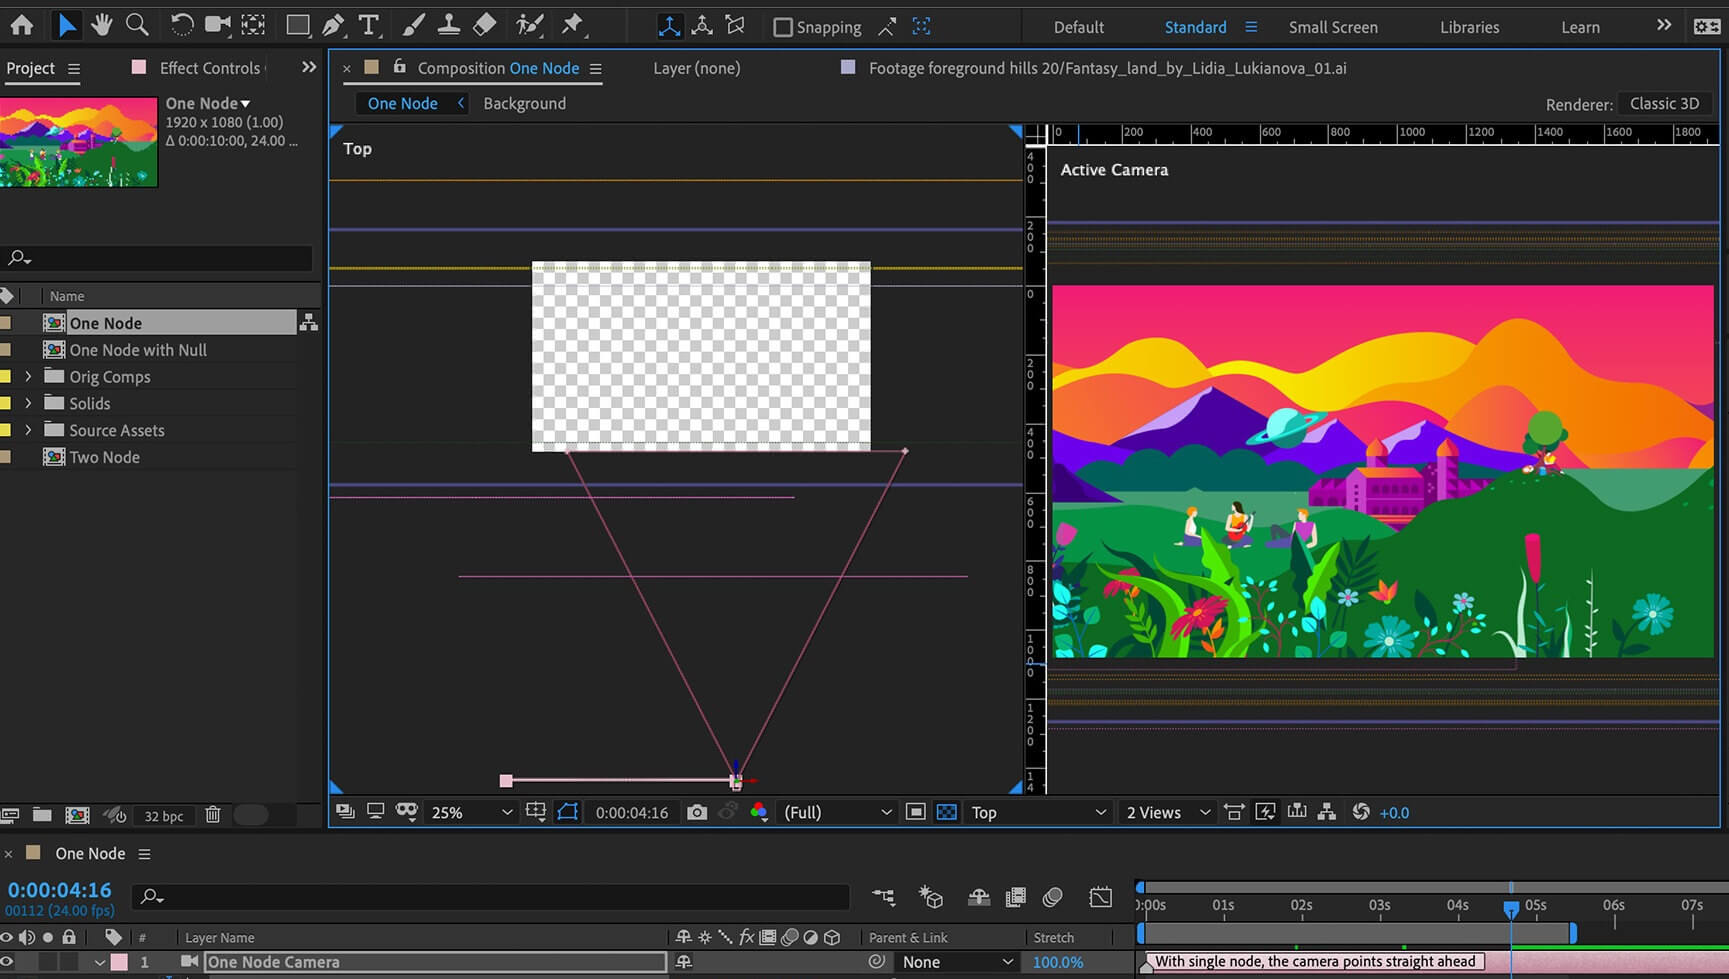Screen dimensions: 1729x979
Task: Pick the Pen tool
Action: [333, 25]
